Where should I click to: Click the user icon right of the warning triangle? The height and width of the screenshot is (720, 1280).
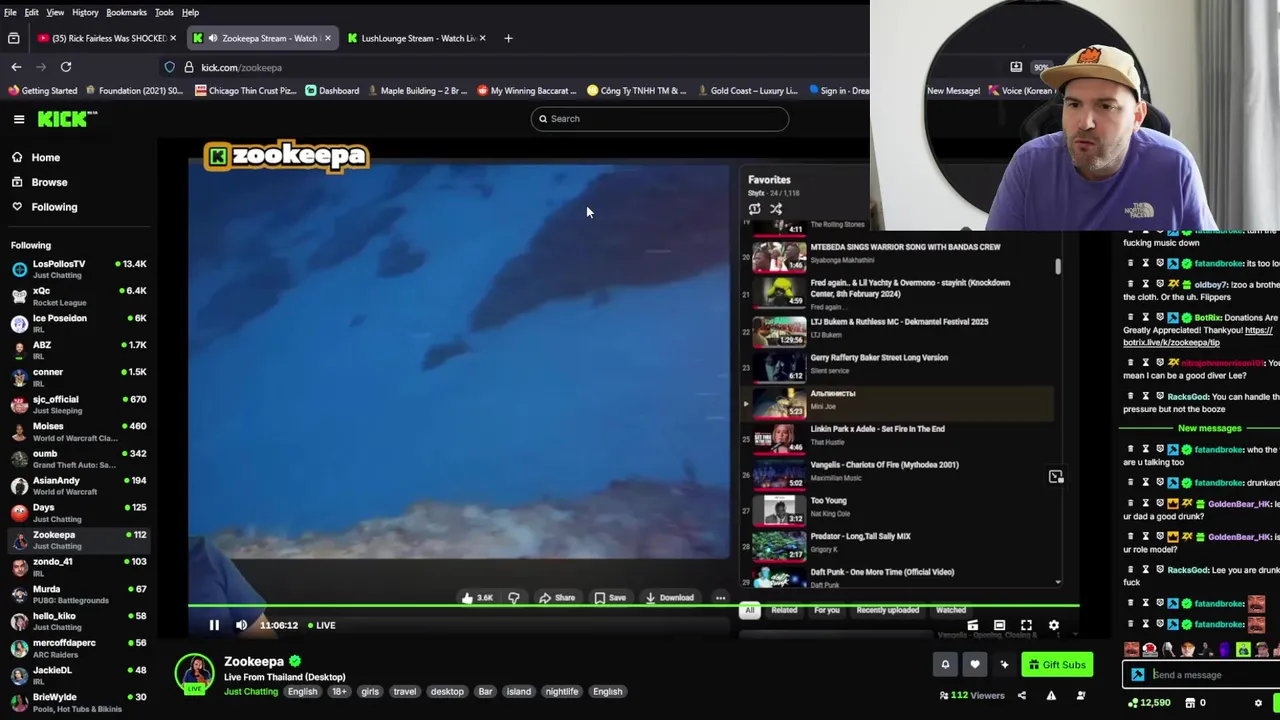1080,695
